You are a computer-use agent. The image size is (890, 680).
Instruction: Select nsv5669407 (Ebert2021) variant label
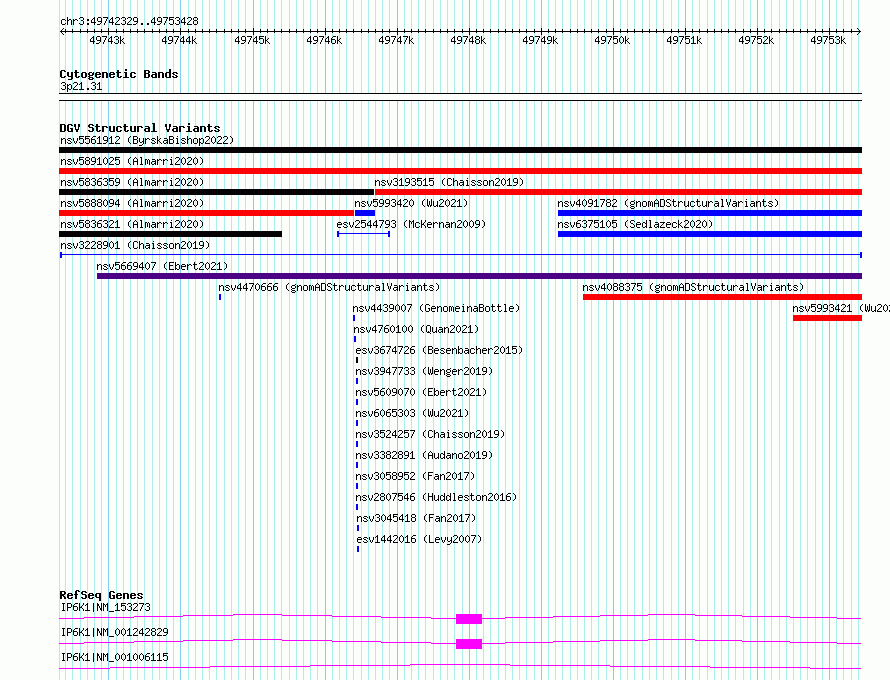(x=162, y=266)
